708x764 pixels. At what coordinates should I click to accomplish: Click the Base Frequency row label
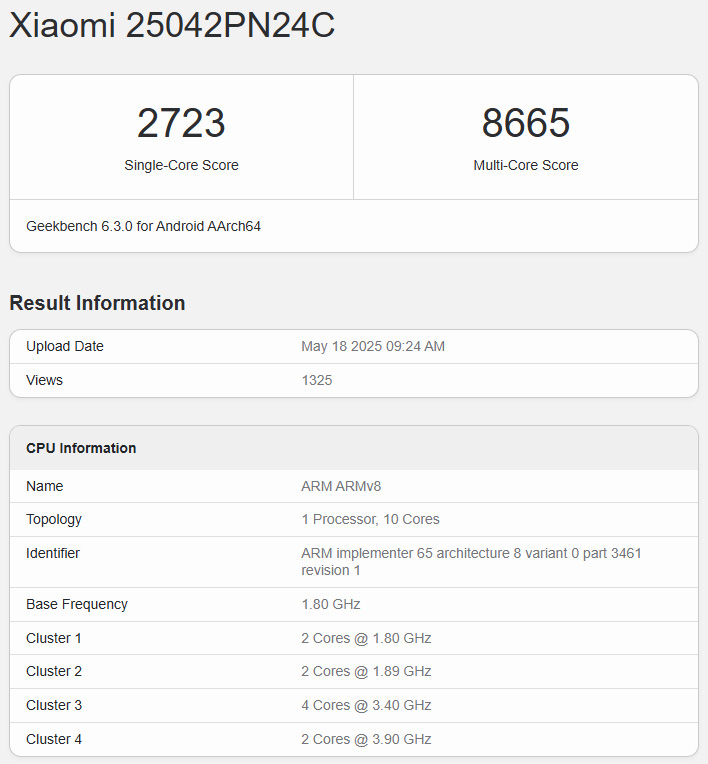77,604
